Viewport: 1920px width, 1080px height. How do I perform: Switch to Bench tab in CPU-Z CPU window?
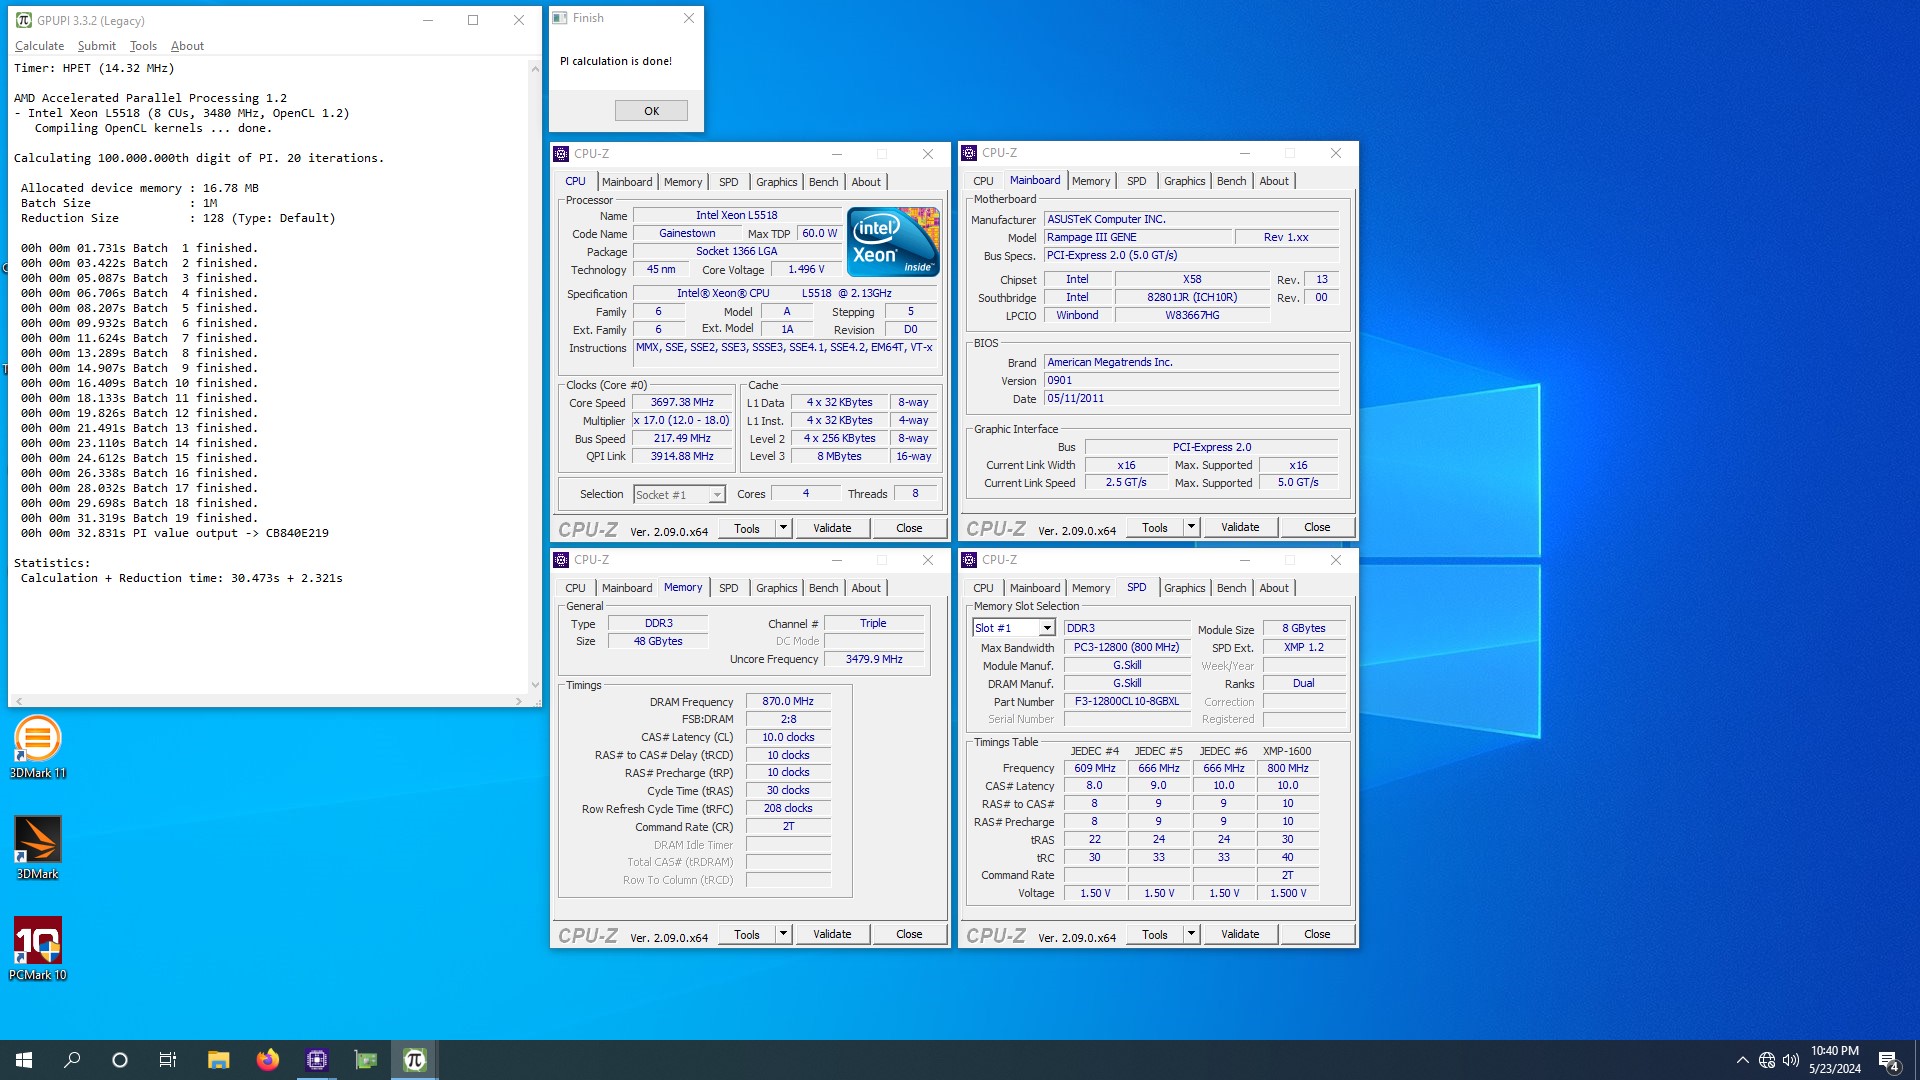tap(823, 182)
